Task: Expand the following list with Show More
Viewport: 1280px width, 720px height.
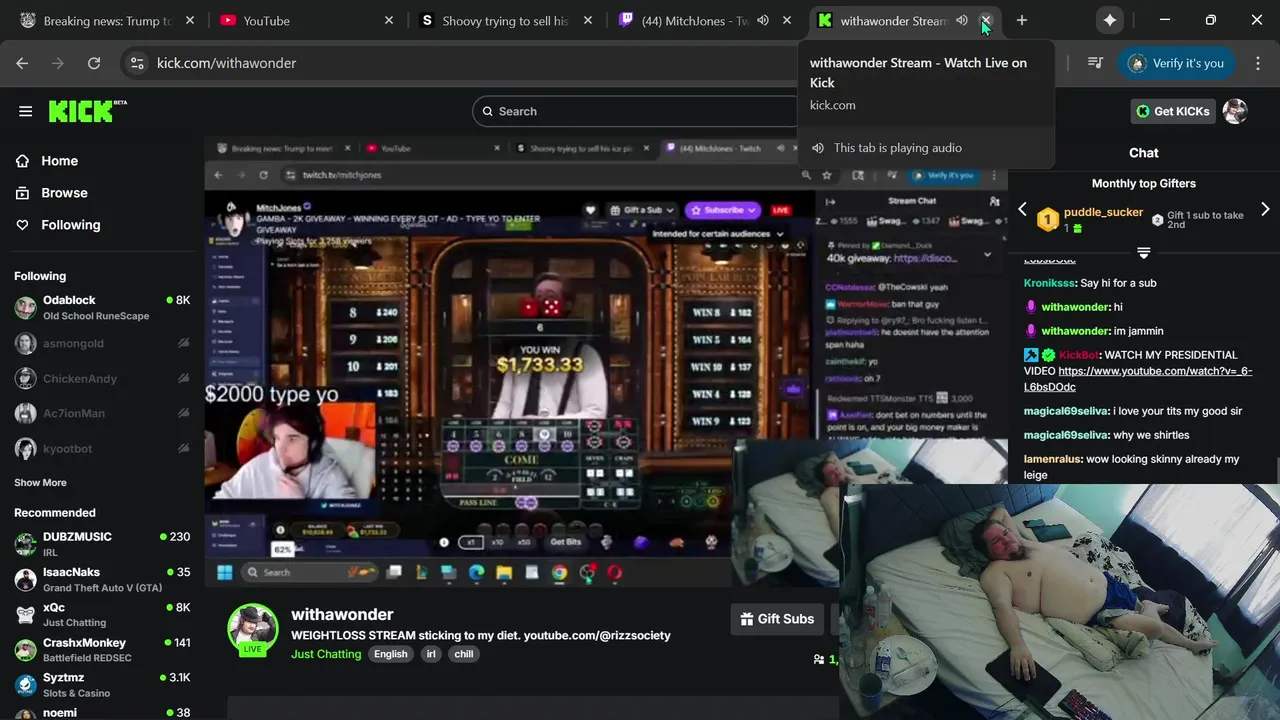Action: 40,483
